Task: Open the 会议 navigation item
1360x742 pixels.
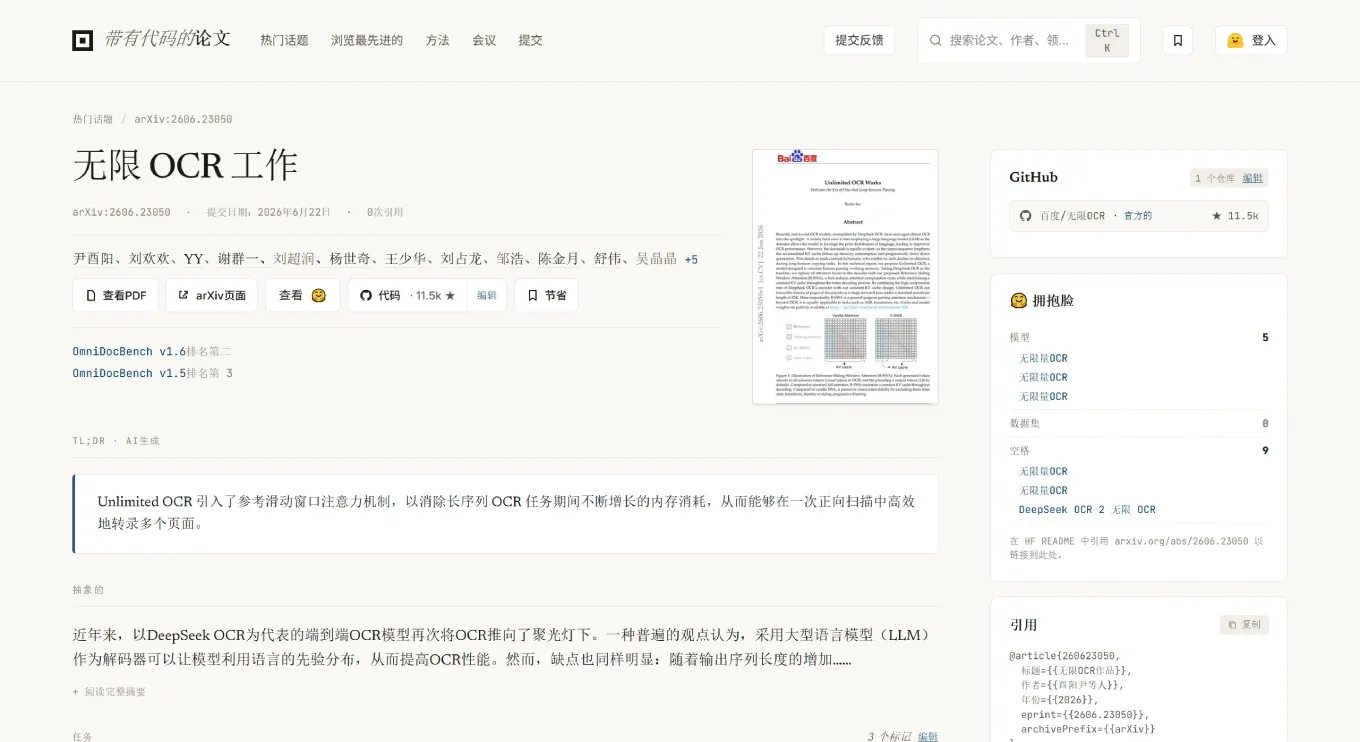Action: 484,40
